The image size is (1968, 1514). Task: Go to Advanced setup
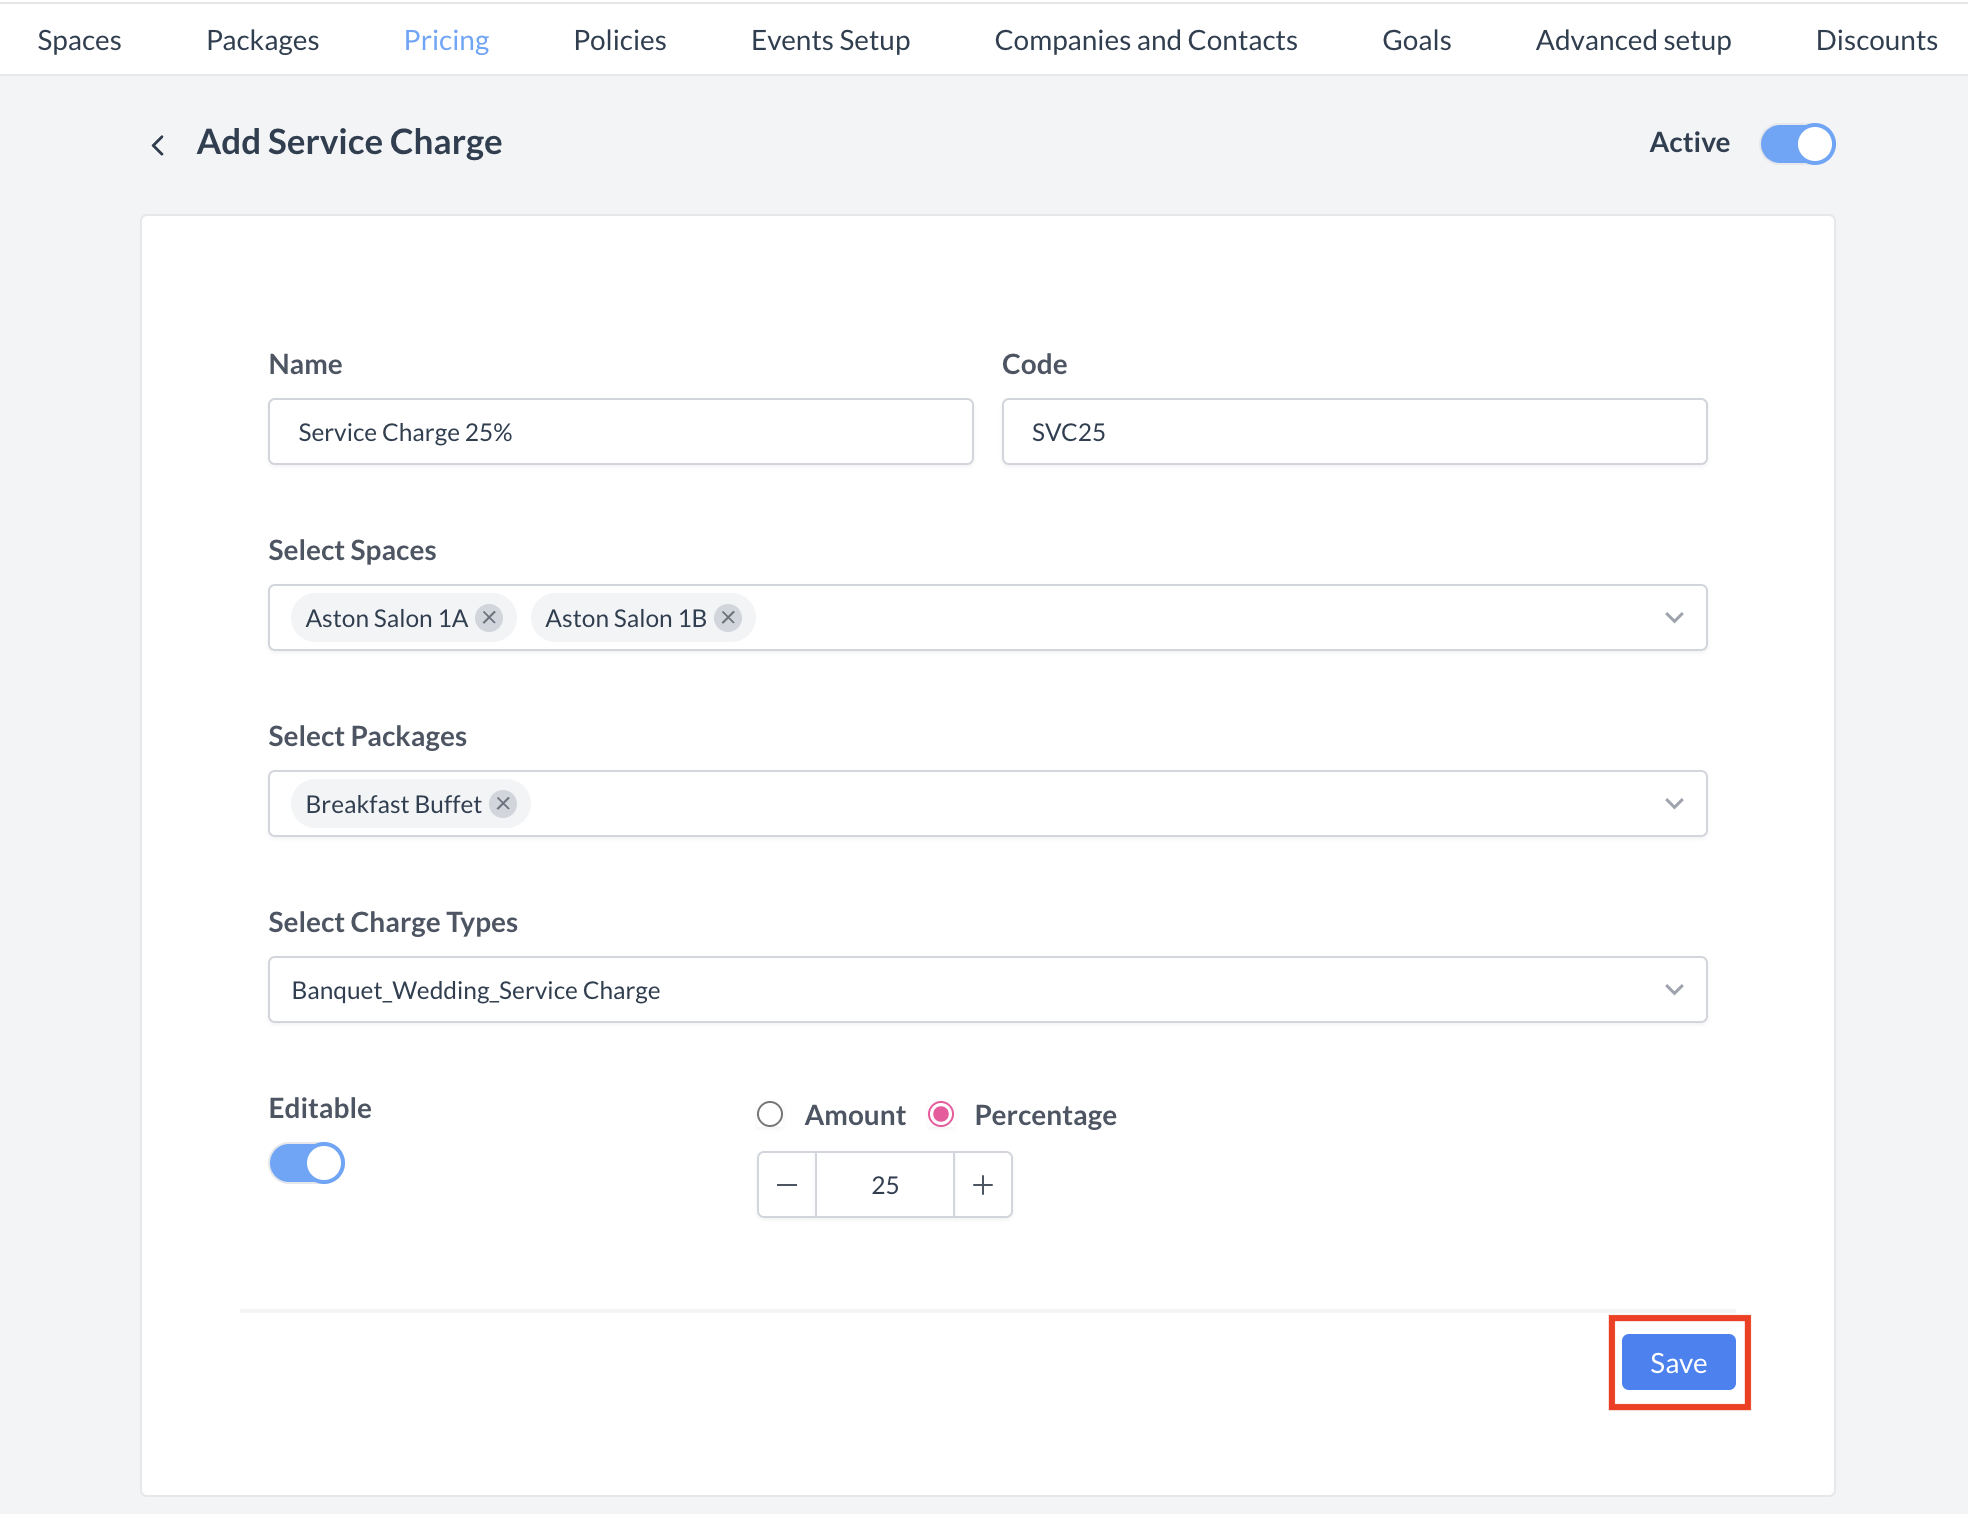1633,40
